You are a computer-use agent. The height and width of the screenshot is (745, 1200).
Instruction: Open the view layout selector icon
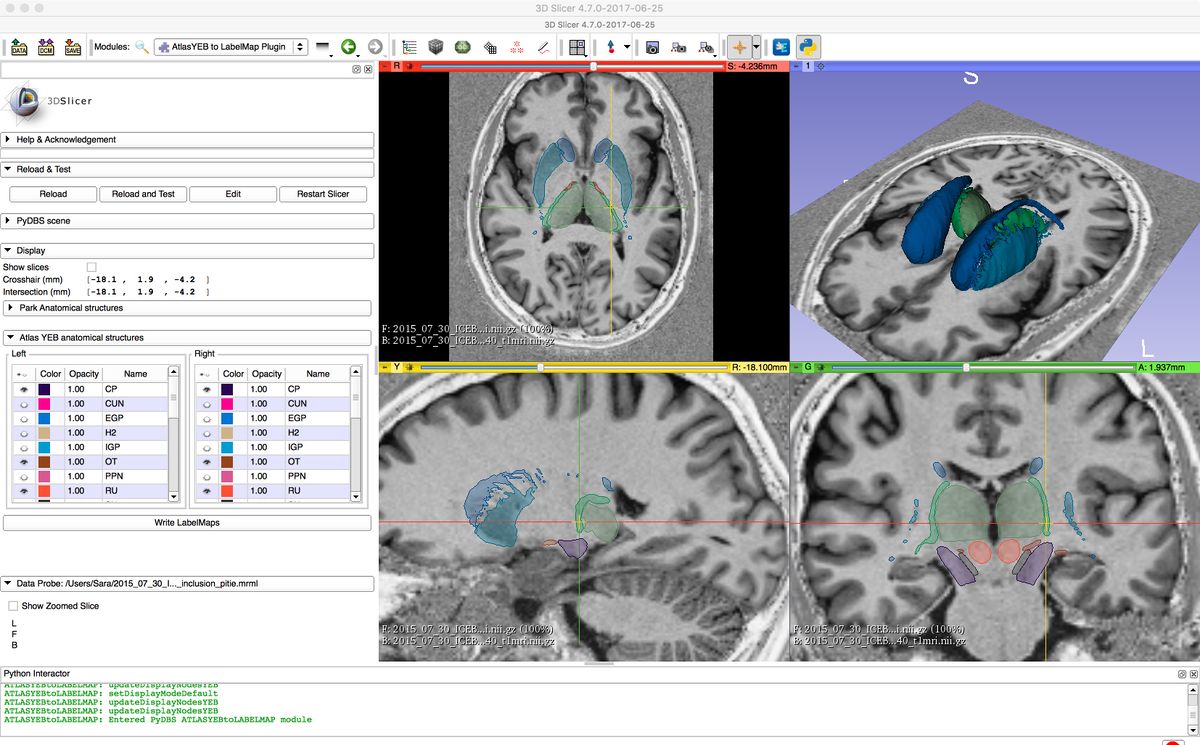pyautogui.click(x=577, y=46)
